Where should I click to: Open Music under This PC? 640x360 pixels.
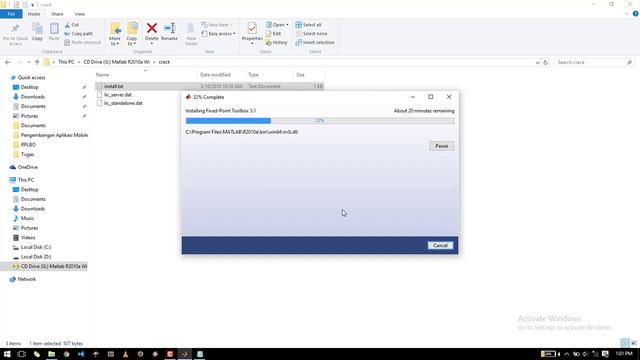pos(27,218)
